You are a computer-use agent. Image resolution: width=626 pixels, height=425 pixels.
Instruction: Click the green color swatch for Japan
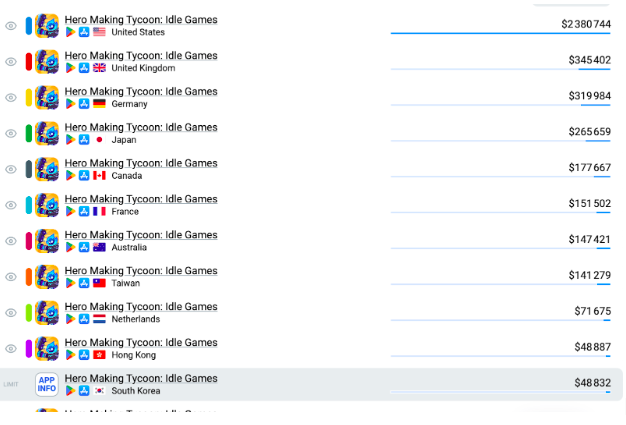click(29, 133)
